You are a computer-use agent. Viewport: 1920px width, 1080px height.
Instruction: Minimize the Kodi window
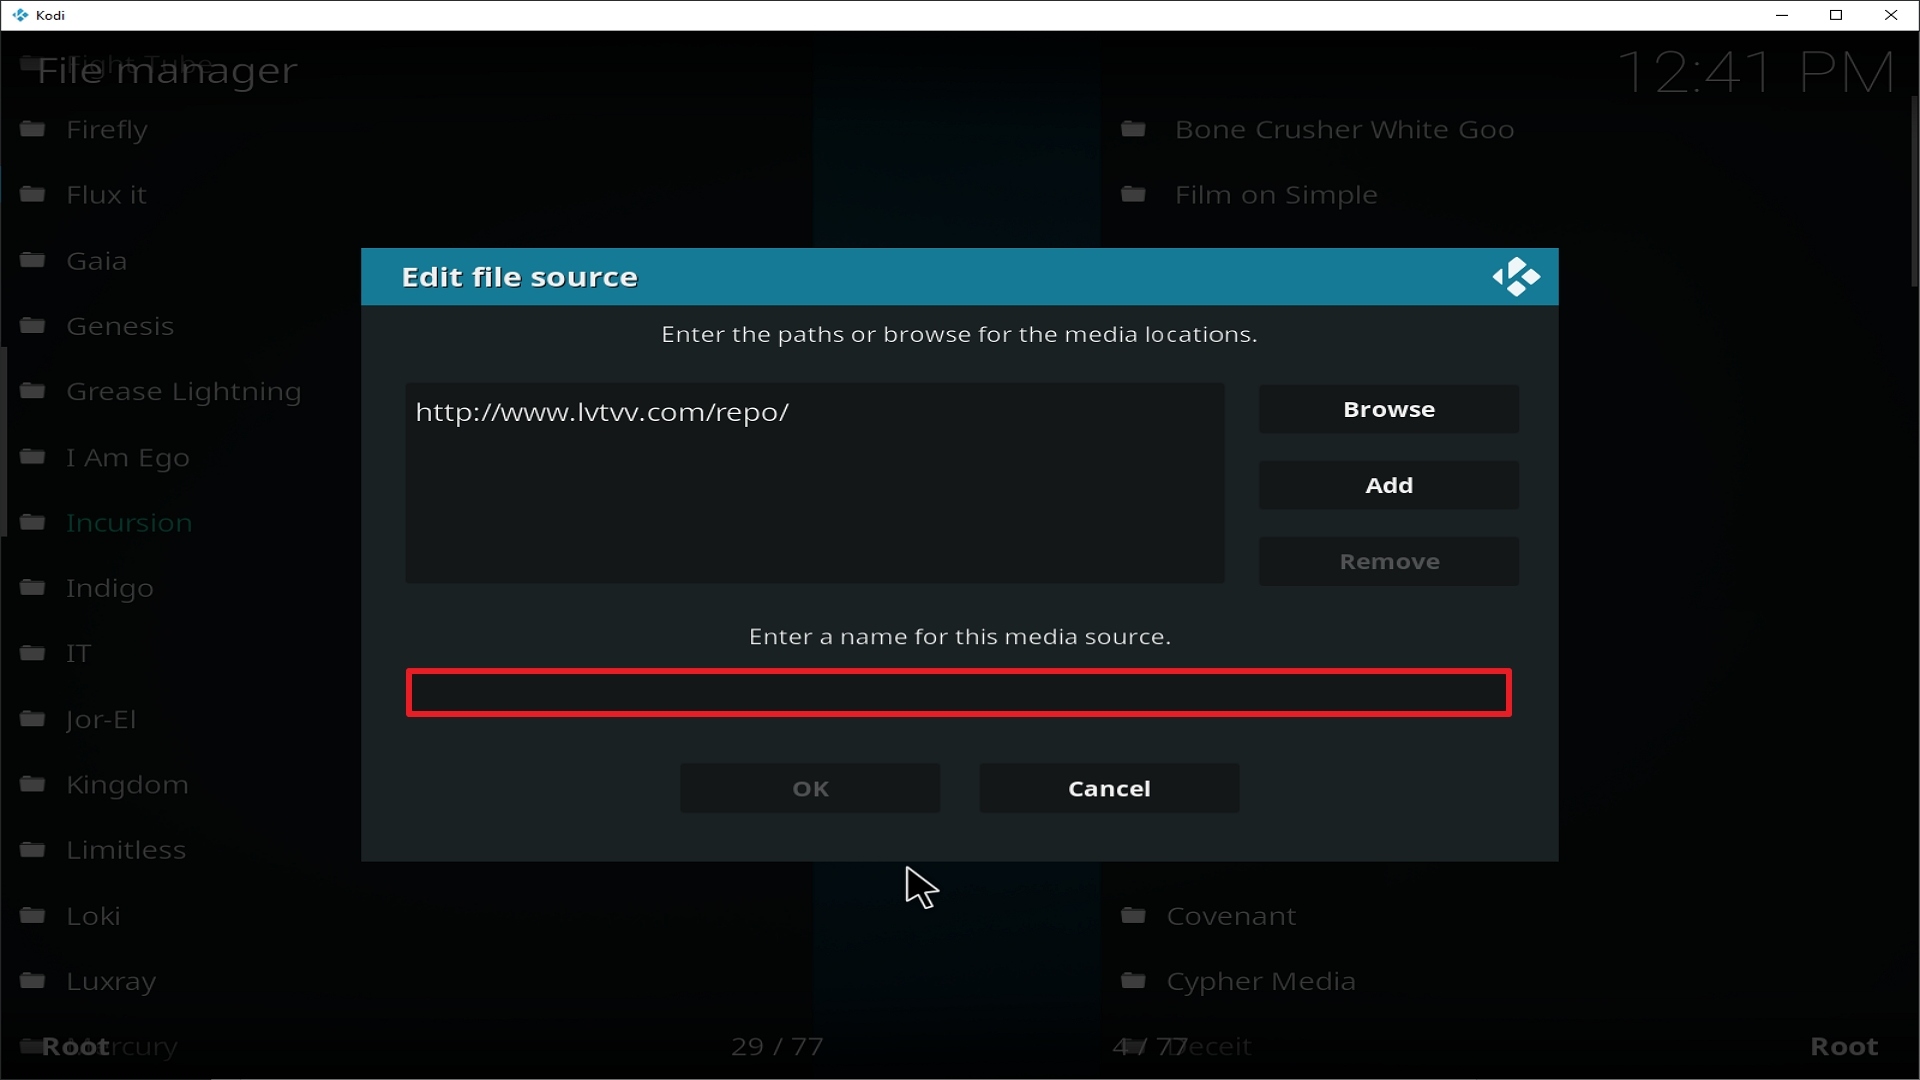tap(1781, 15)
